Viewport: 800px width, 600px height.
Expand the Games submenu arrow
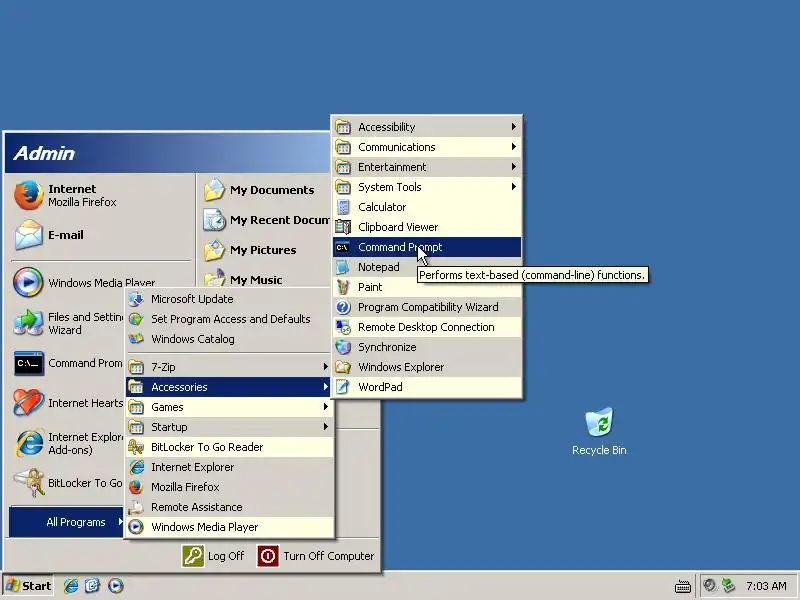[326, 407]
